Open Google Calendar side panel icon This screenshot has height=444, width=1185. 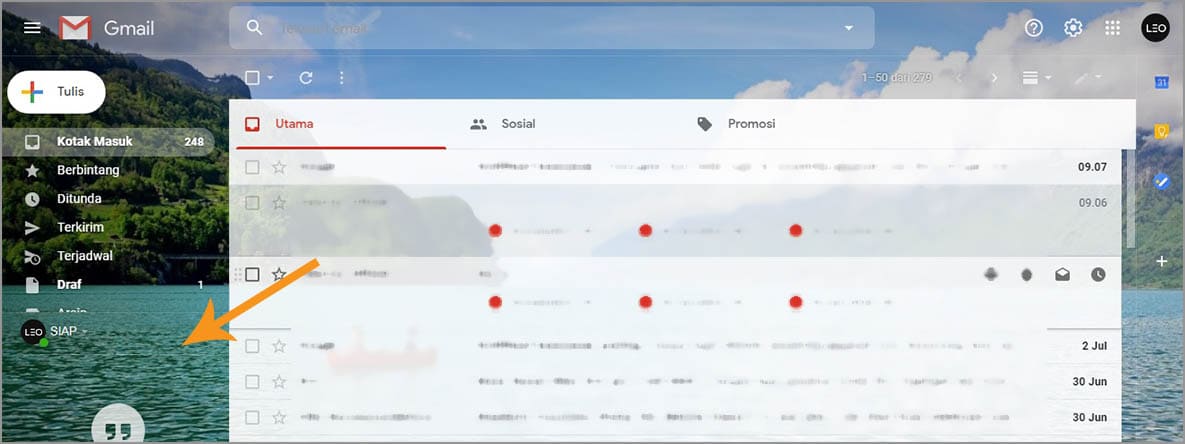(1162, 82)
